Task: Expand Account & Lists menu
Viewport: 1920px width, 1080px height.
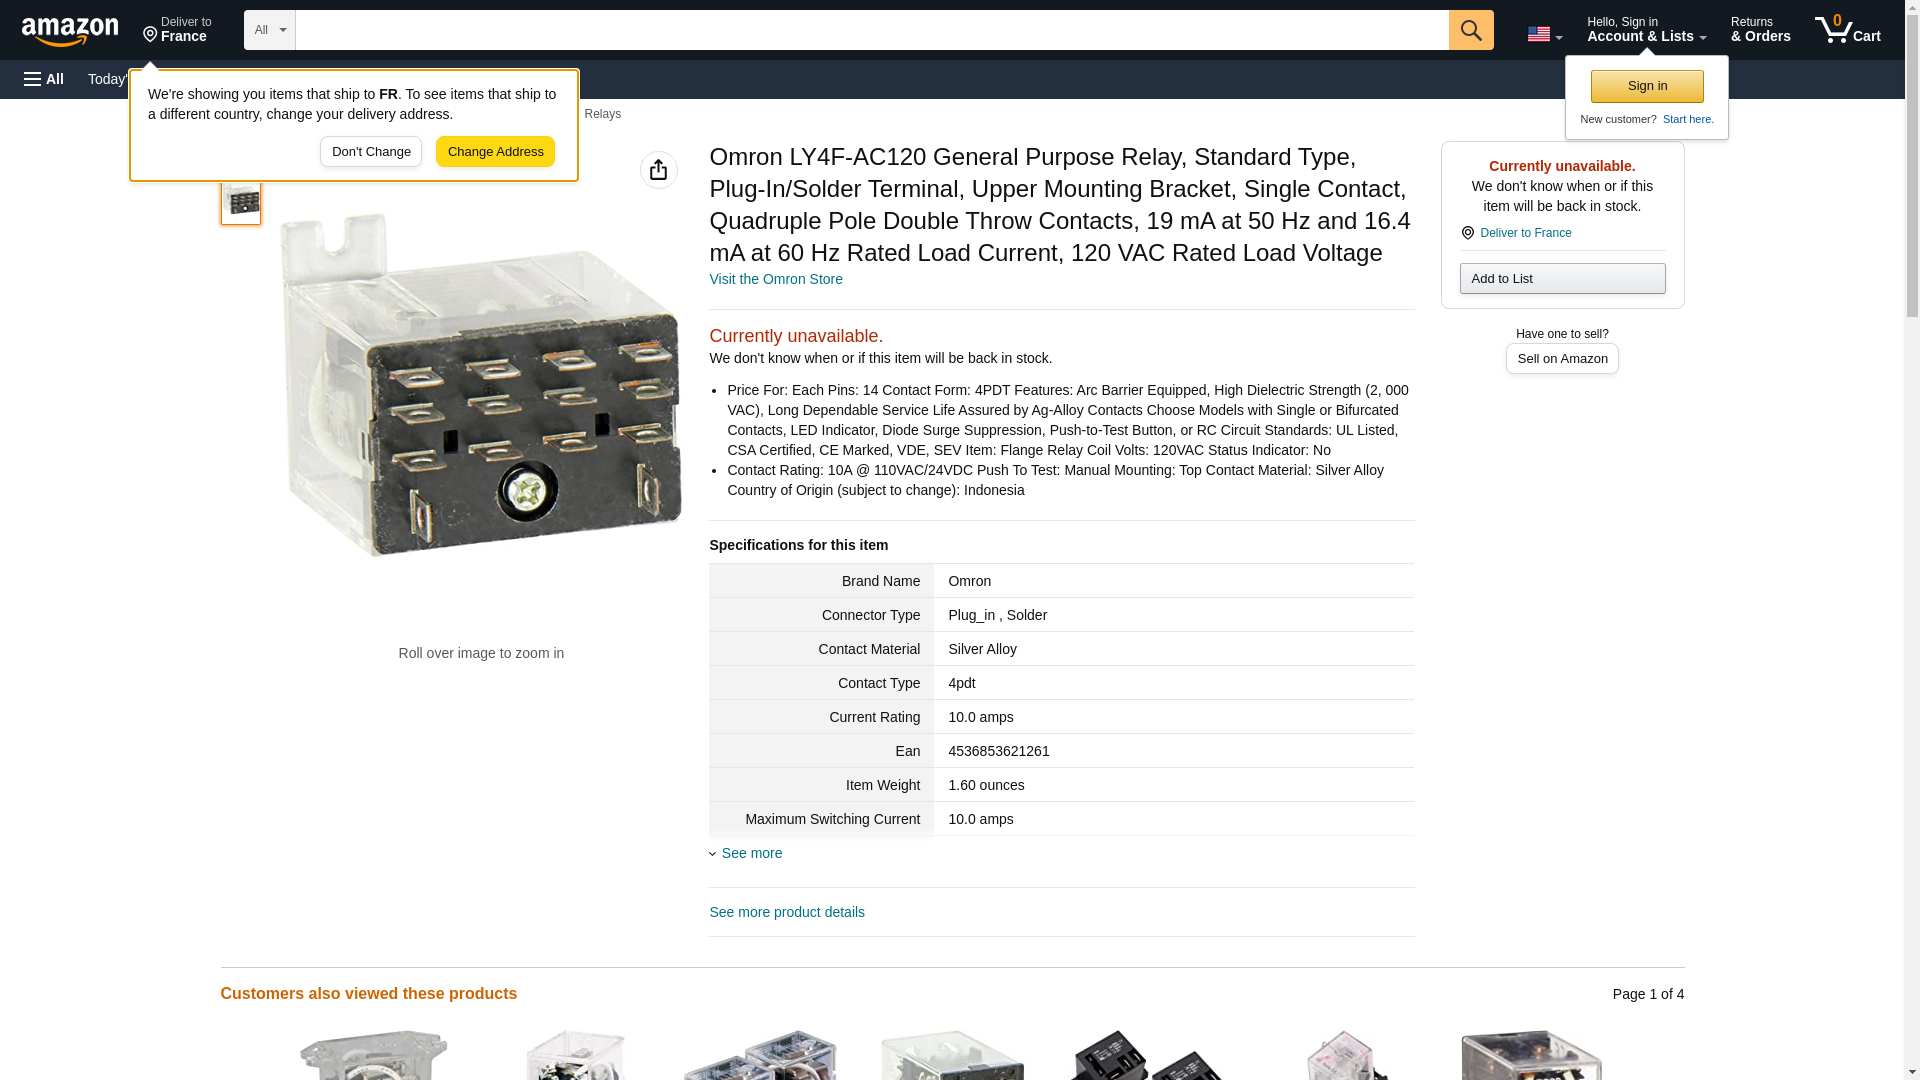Action: click(1646, 30)
